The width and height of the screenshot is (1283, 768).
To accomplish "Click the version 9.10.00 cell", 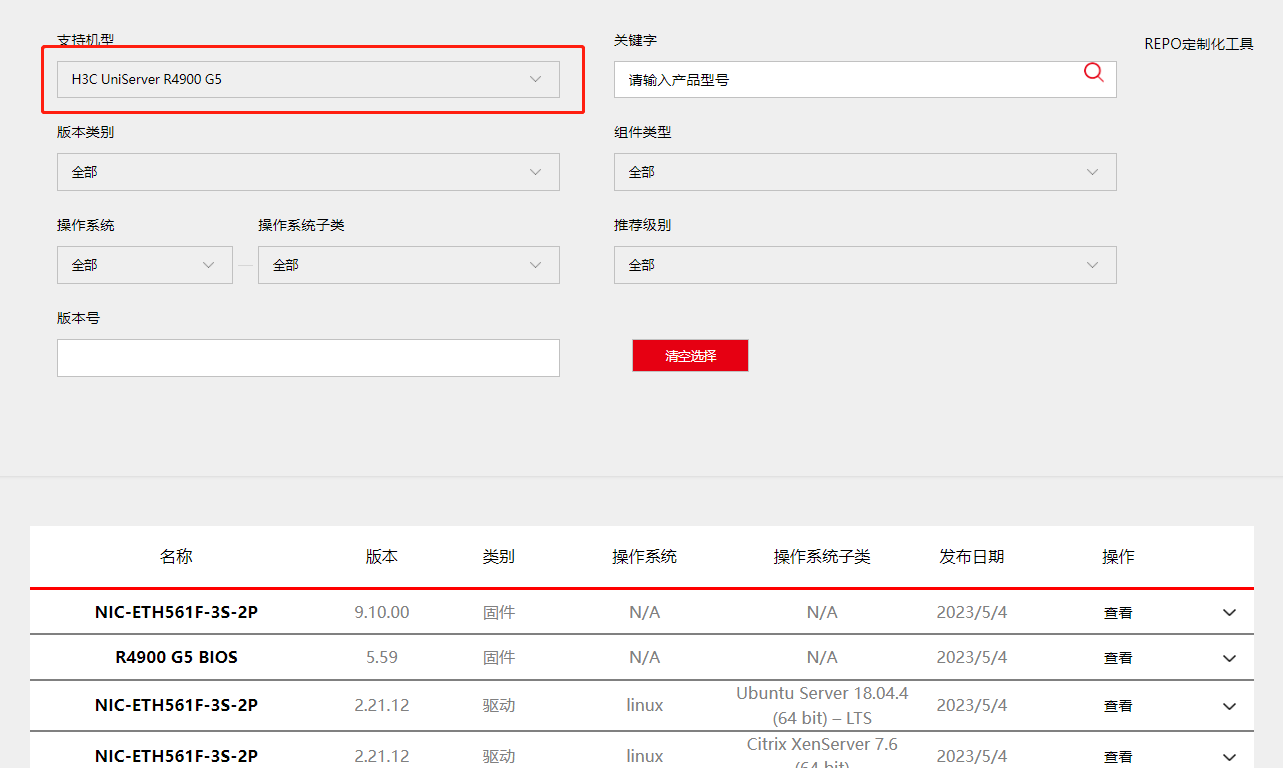I will 382,612.
